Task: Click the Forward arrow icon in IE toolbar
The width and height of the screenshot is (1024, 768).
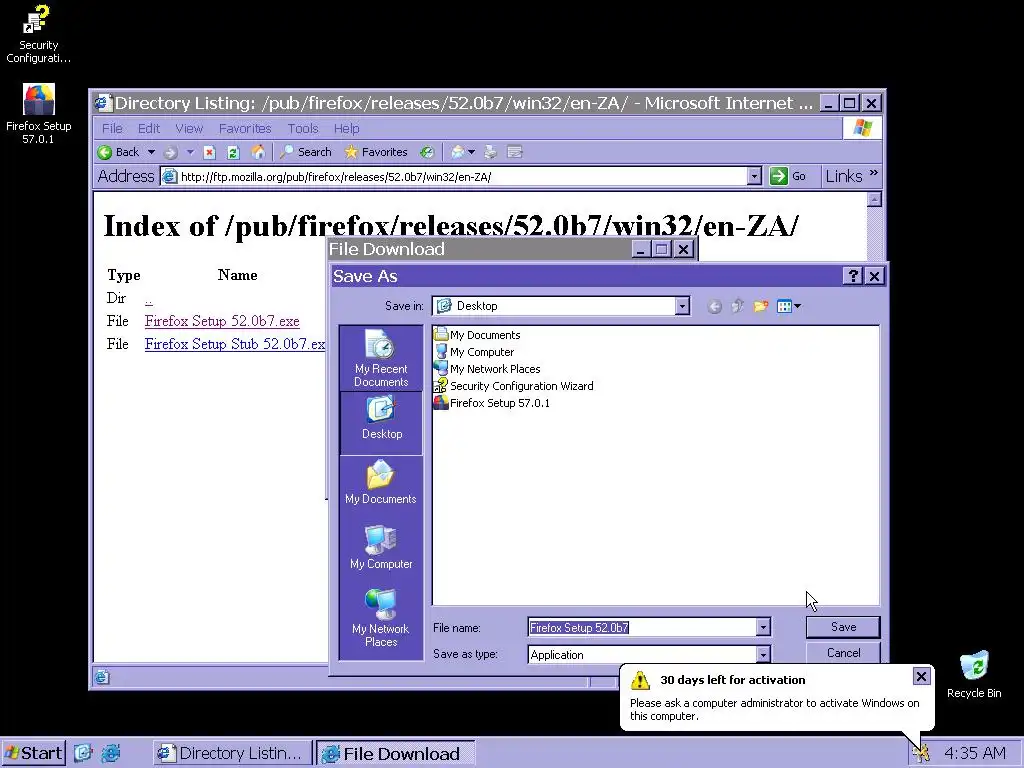Action: pos(170,152)
